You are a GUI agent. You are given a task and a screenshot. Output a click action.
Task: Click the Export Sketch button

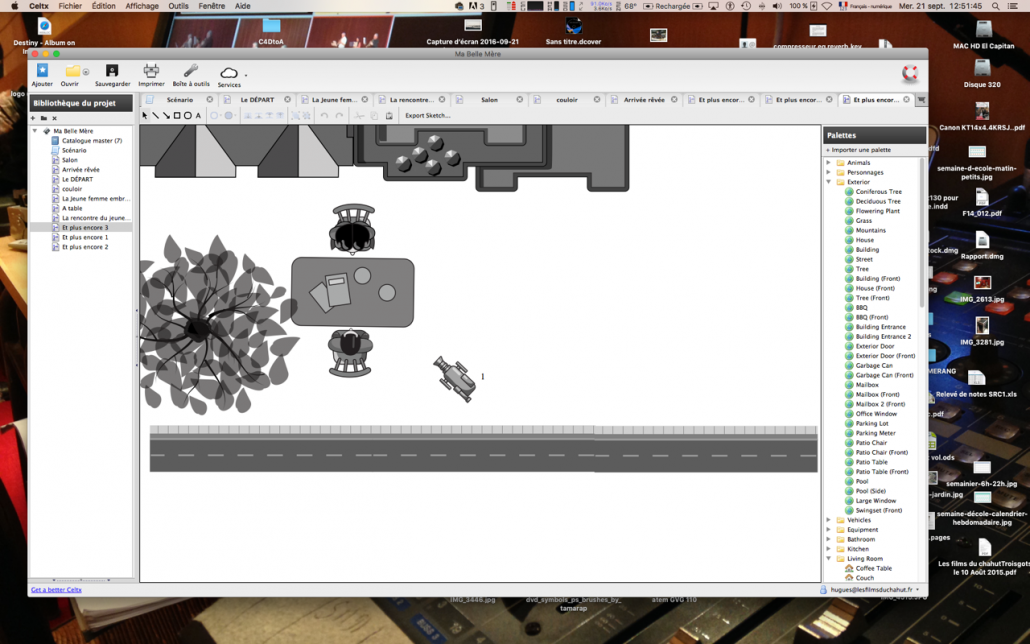click(x=428, y=116)
